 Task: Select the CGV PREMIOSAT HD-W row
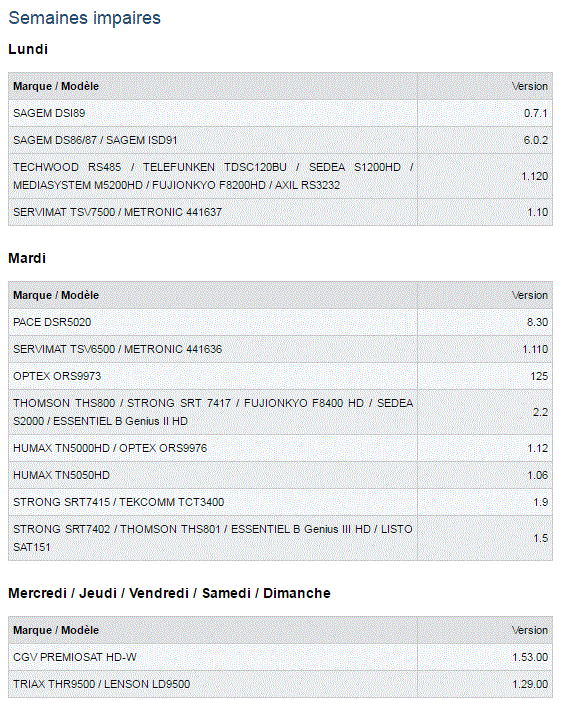pos(280,657)
